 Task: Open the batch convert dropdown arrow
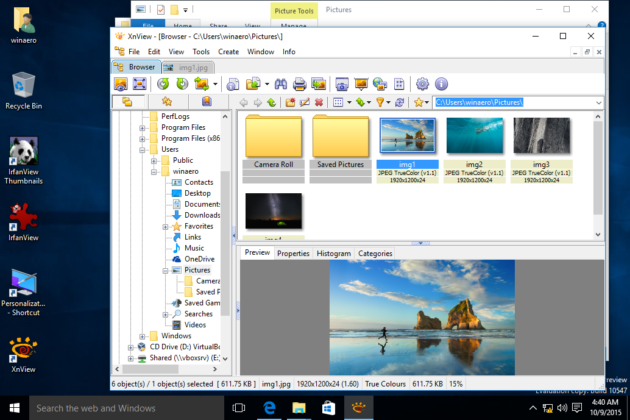pyautogui.click(x=267, y=84)
